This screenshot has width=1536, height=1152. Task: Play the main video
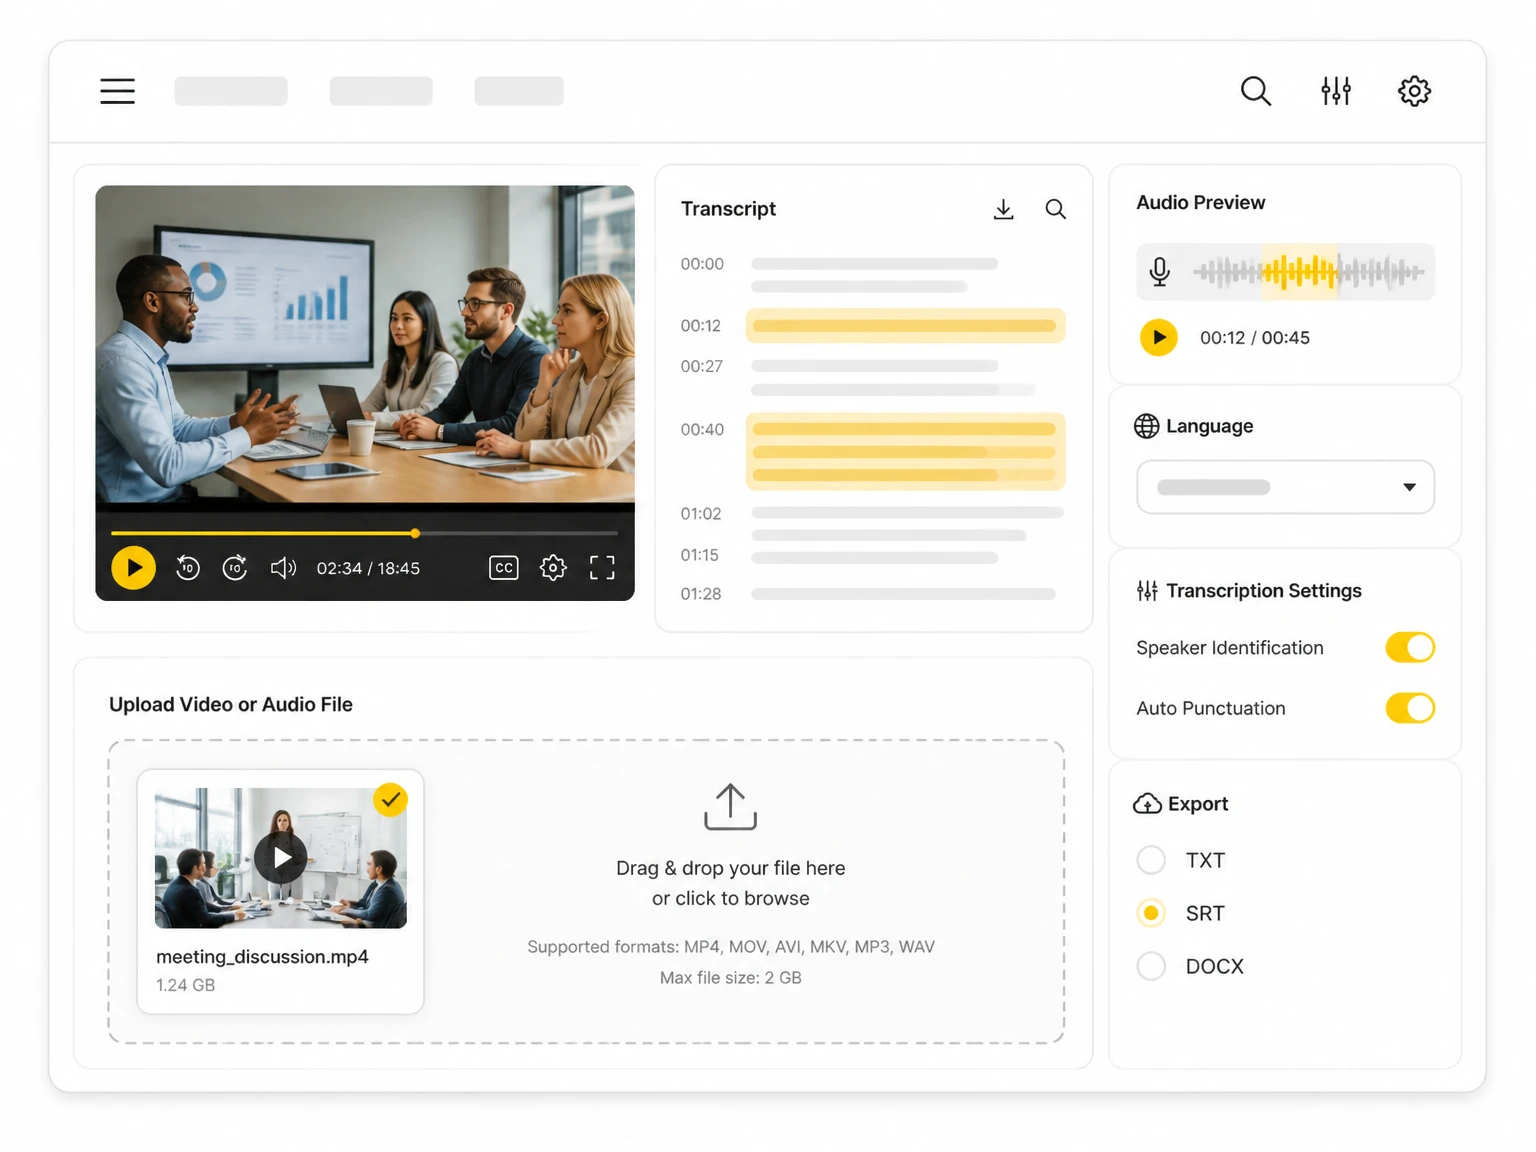pos(133,568)
